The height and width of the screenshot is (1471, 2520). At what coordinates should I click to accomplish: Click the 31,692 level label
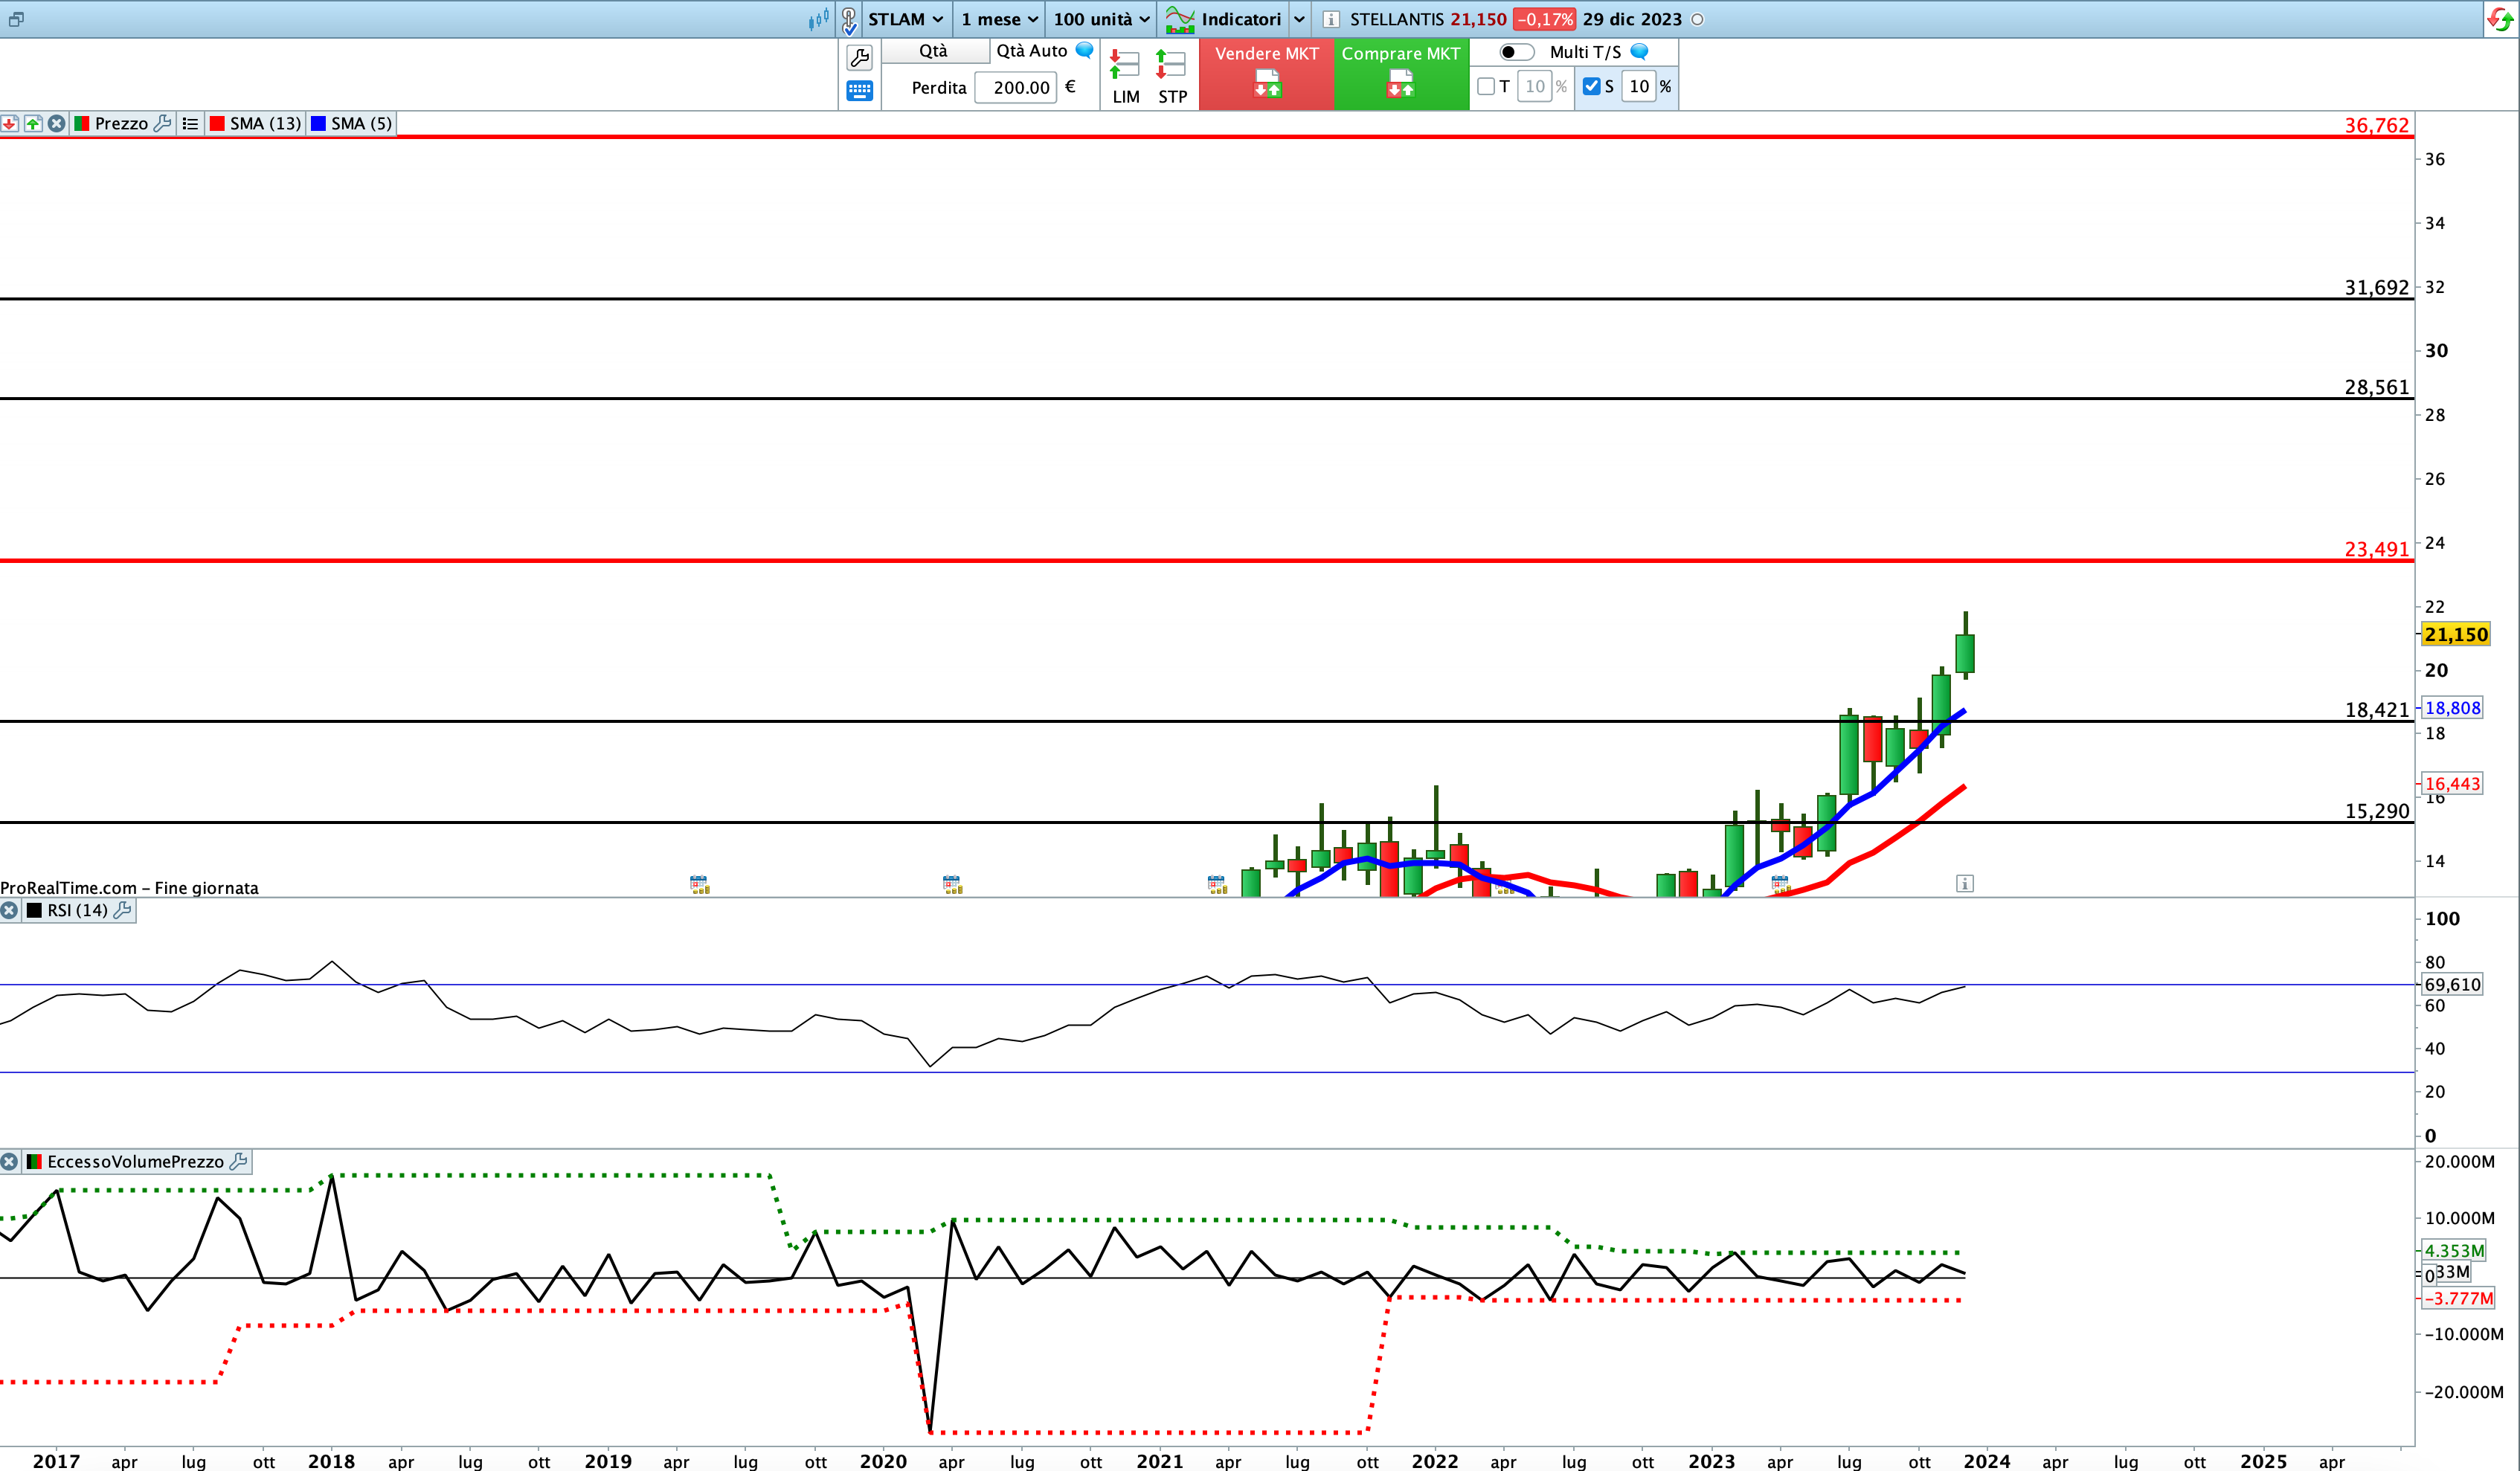(x=2376, y=287)
